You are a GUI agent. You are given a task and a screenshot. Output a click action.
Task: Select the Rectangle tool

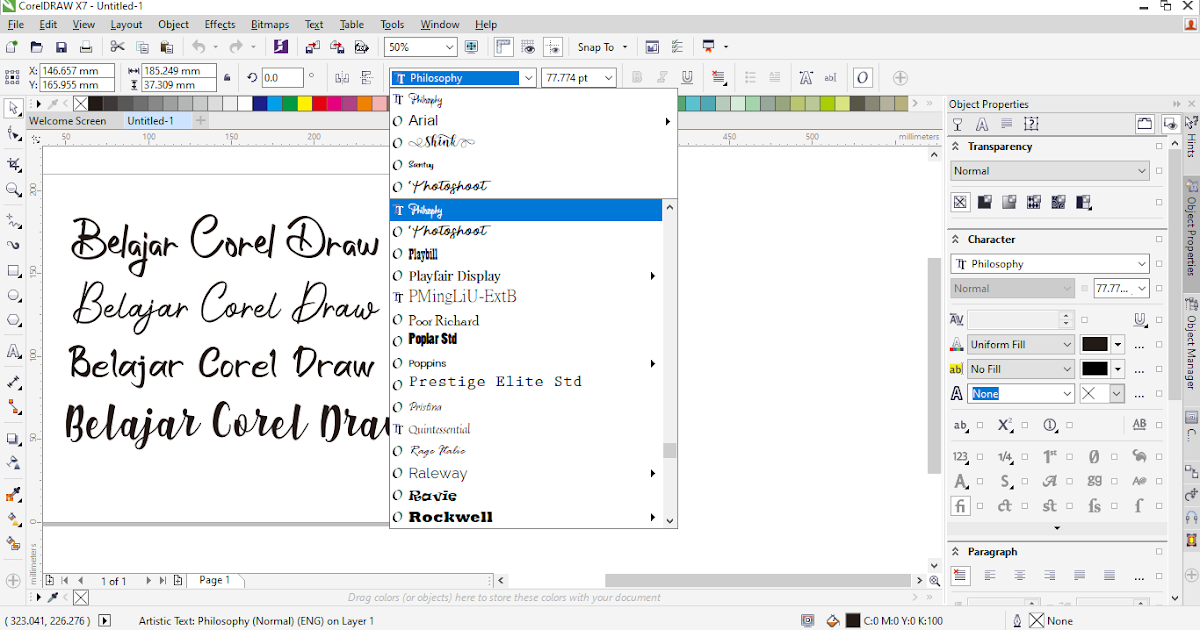click(12, 270)
